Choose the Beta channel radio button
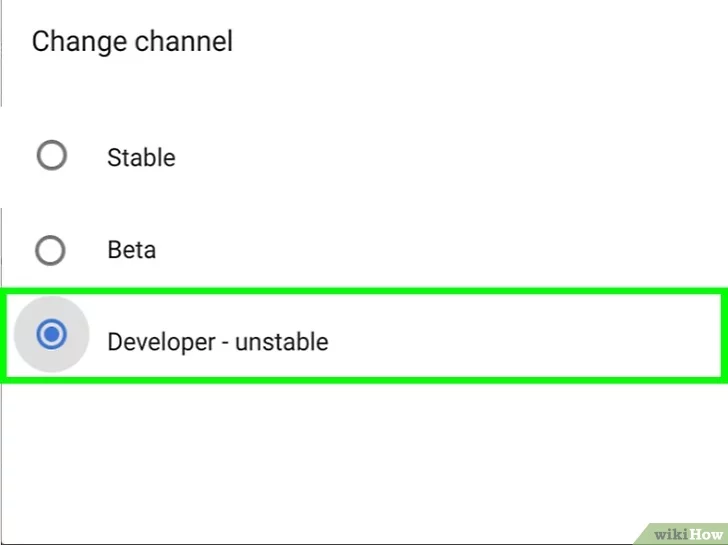 point(50,250)
